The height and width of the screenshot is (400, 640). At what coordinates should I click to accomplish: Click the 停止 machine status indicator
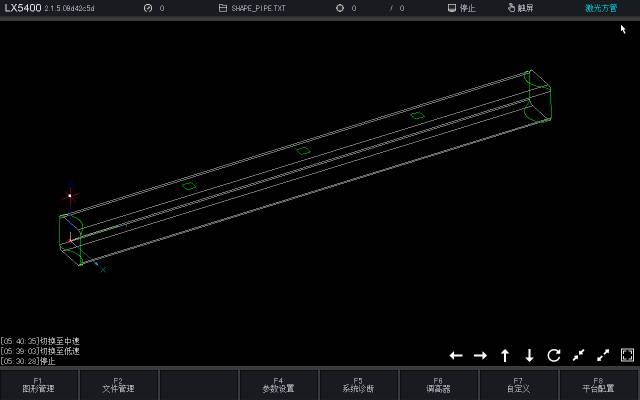coord(462,8)
